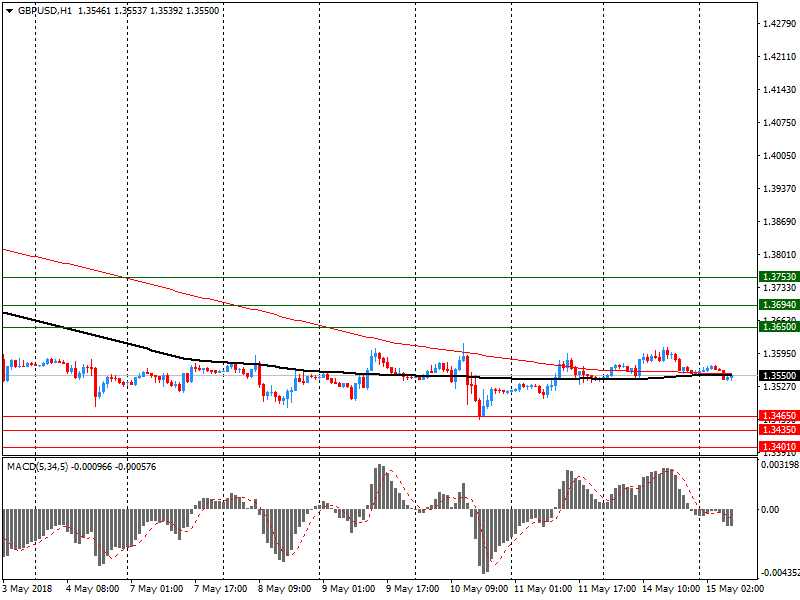This screenshot has width=800, height=600.
Task: Click the 9 May 01:00 time axis marker
Action: [x=347, y=590]
